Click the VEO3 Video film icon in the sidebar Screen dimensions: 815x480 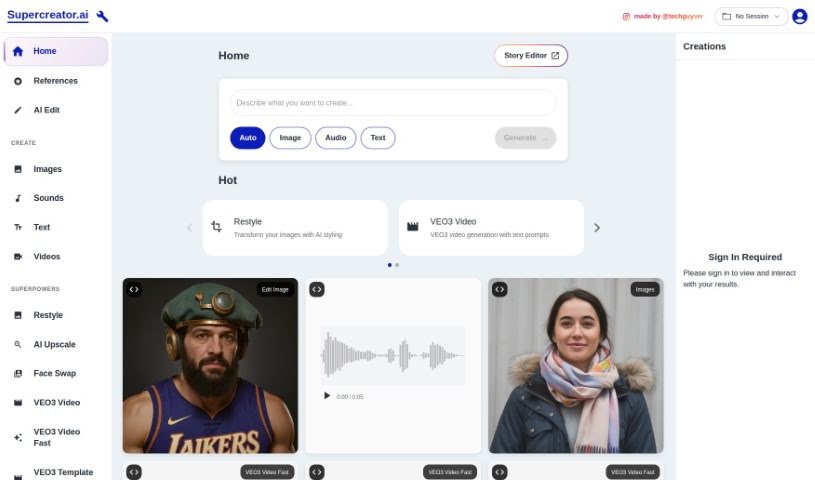[x=18, y=403]
